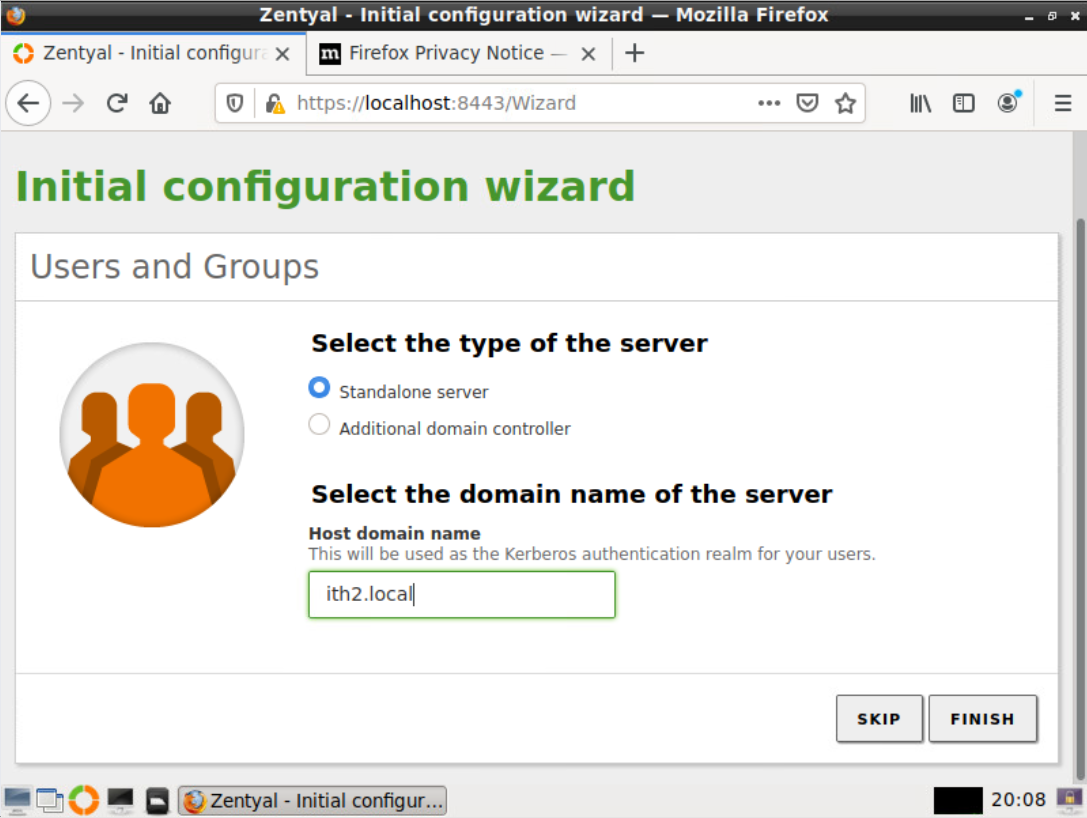Open the Firefox account profile icon
Screen dimensions: 1087x818
1008,103
